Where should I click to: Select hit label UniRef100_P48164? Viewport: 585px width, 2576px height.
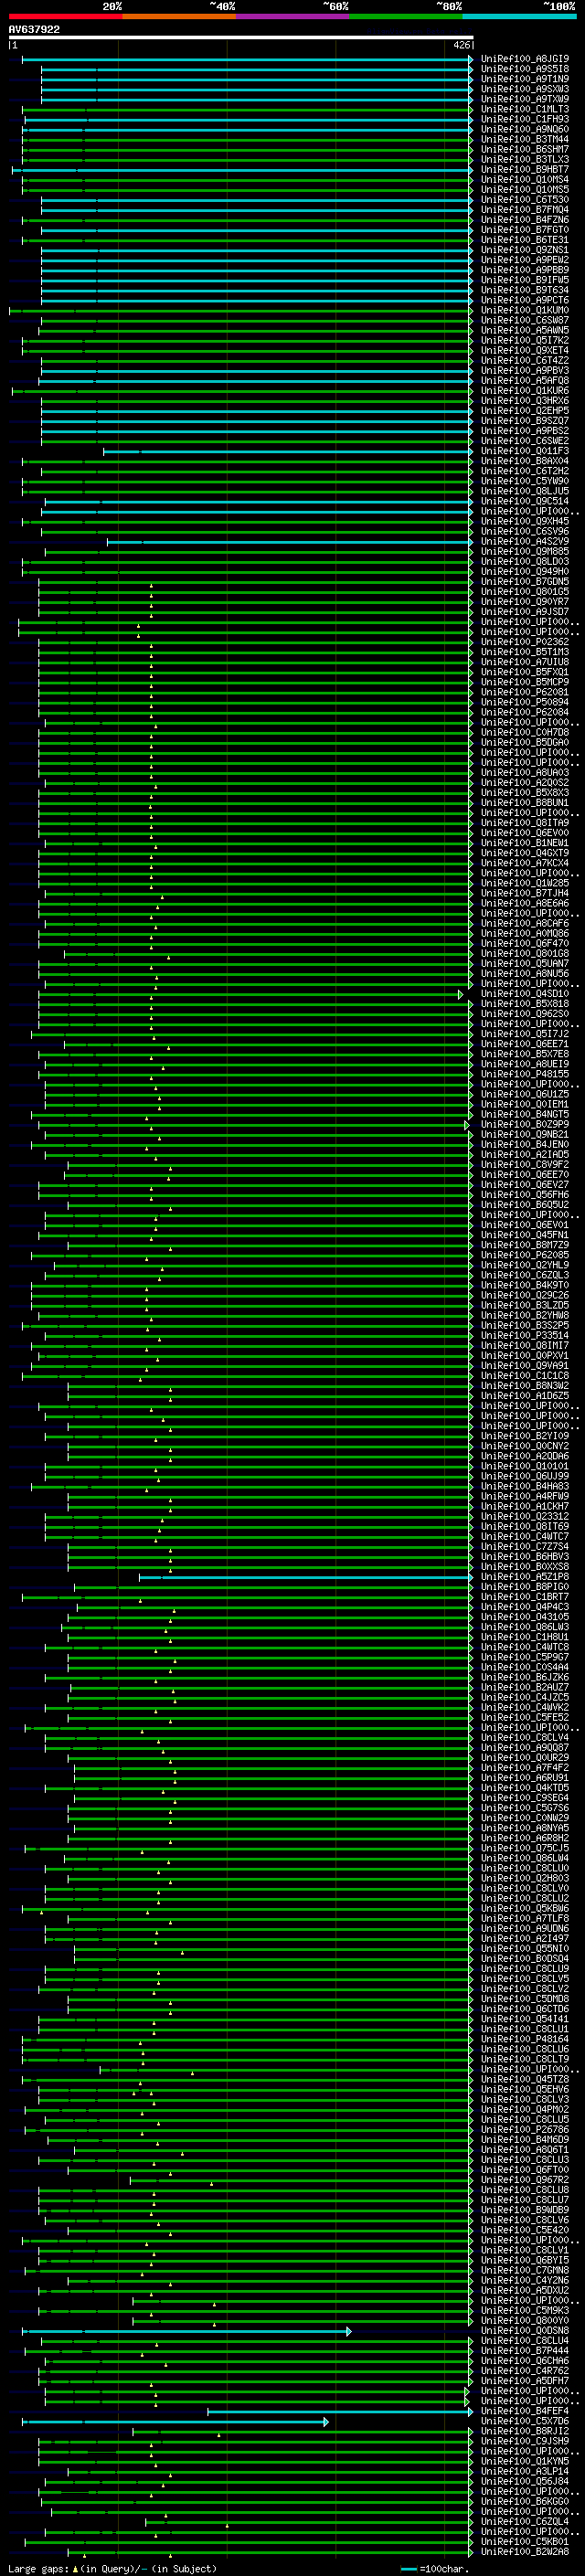coord(524,2038)
